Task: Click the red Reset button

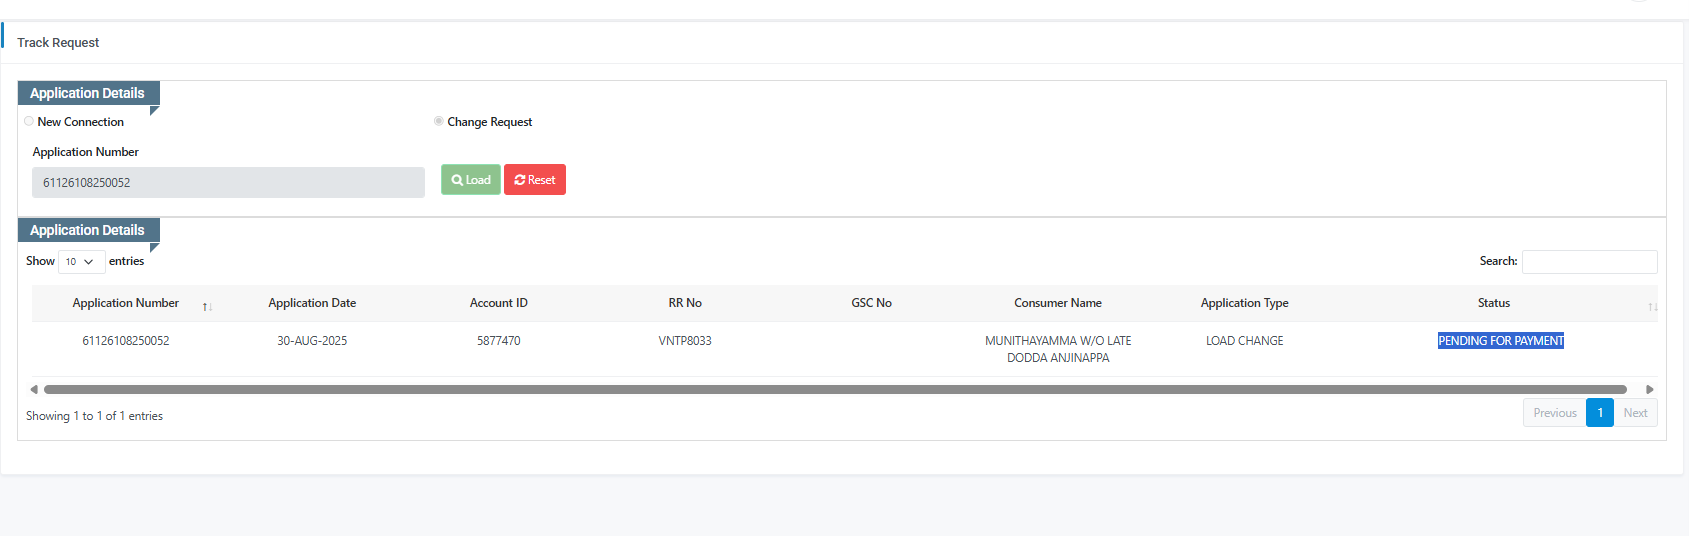Action: (535, 180)
